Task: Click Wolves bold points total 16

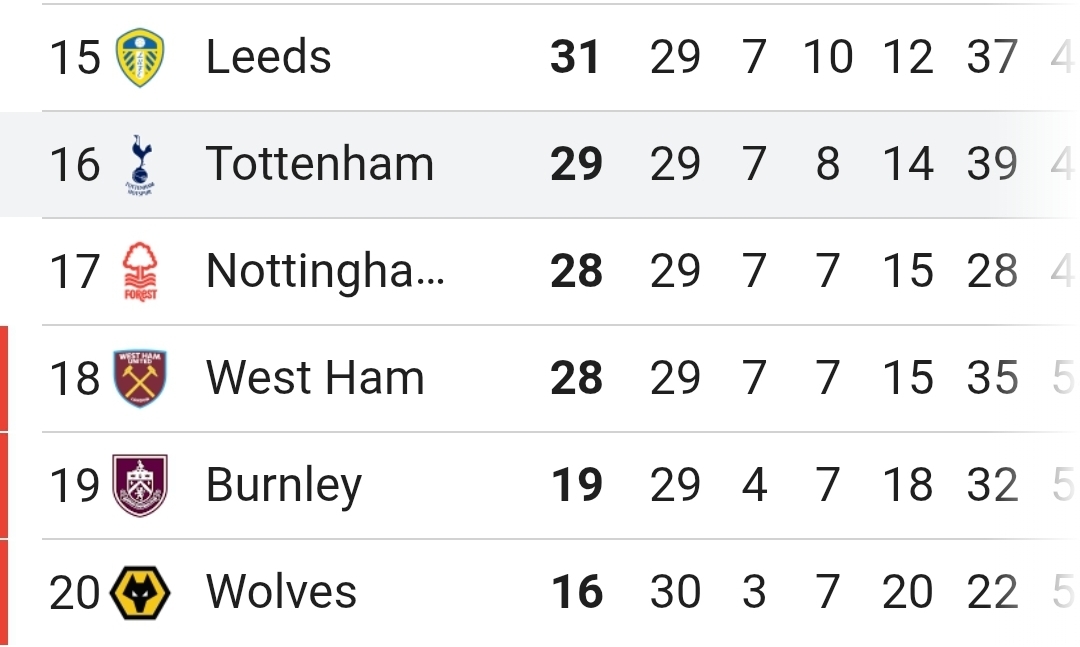Action: (x=576, y=592)
